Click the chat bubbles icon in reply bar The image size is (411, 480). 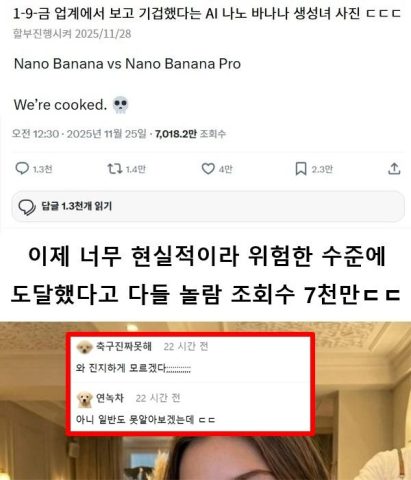pos(27,207)
